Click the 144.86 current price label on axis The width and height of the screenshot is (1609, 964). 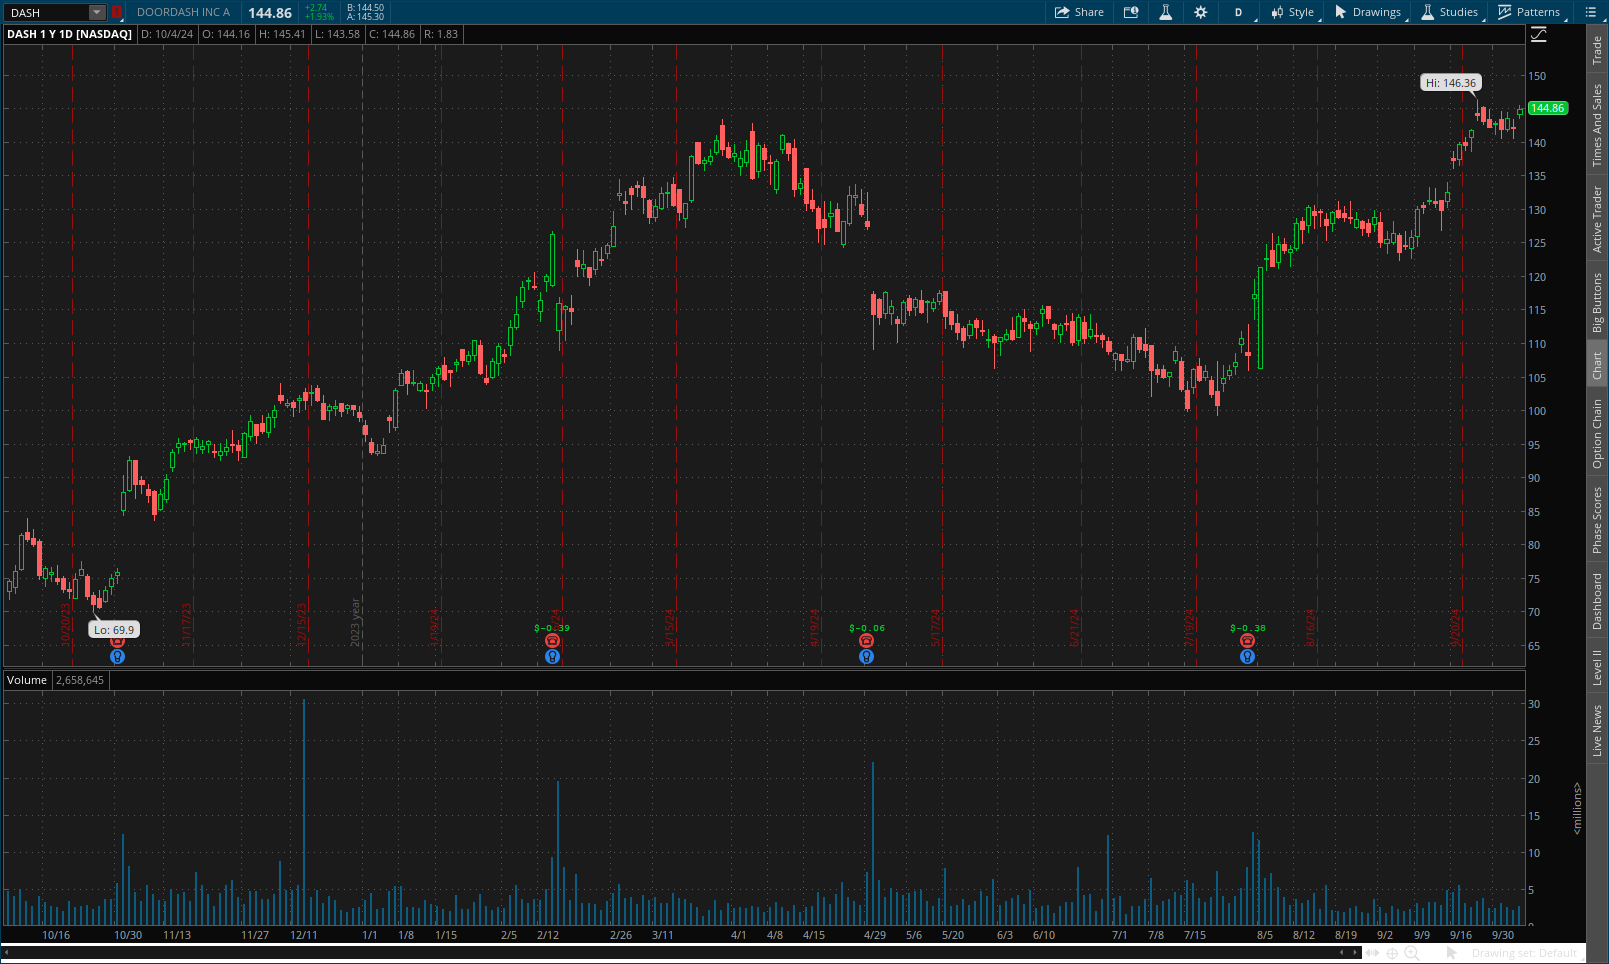point(1547,108)
